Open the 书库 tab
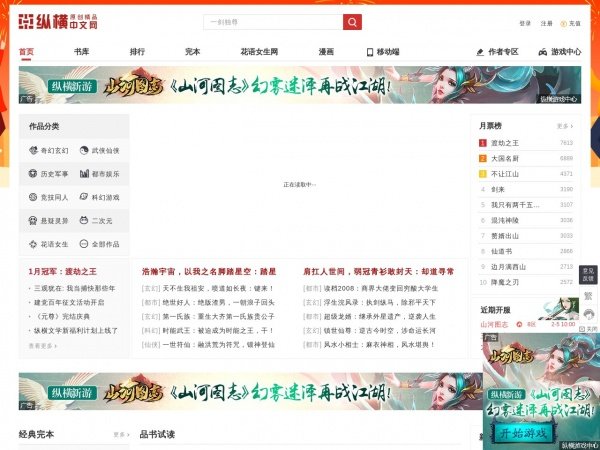This screenshot has height=450, width=600. (x=82, y=52)
